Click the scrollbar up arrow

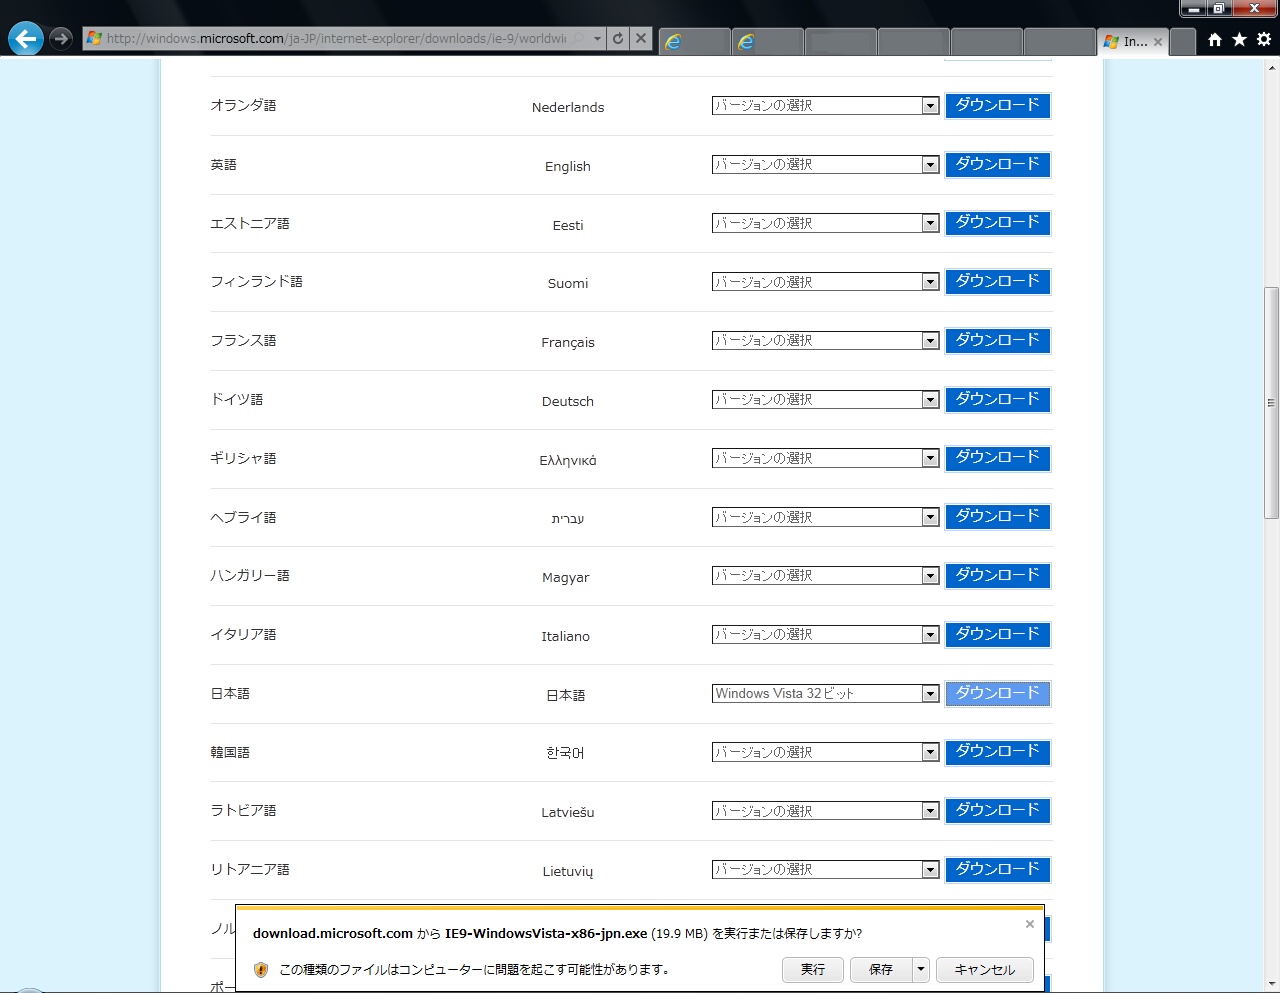point(1272,67)
